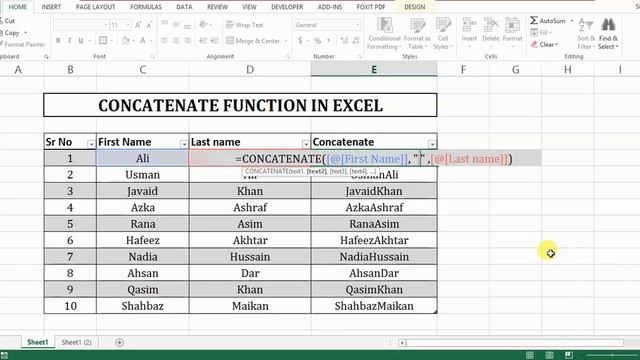Viewport: 640px width, 360px height.
Task: Select the Sheet1 tab
Action: 38,342
